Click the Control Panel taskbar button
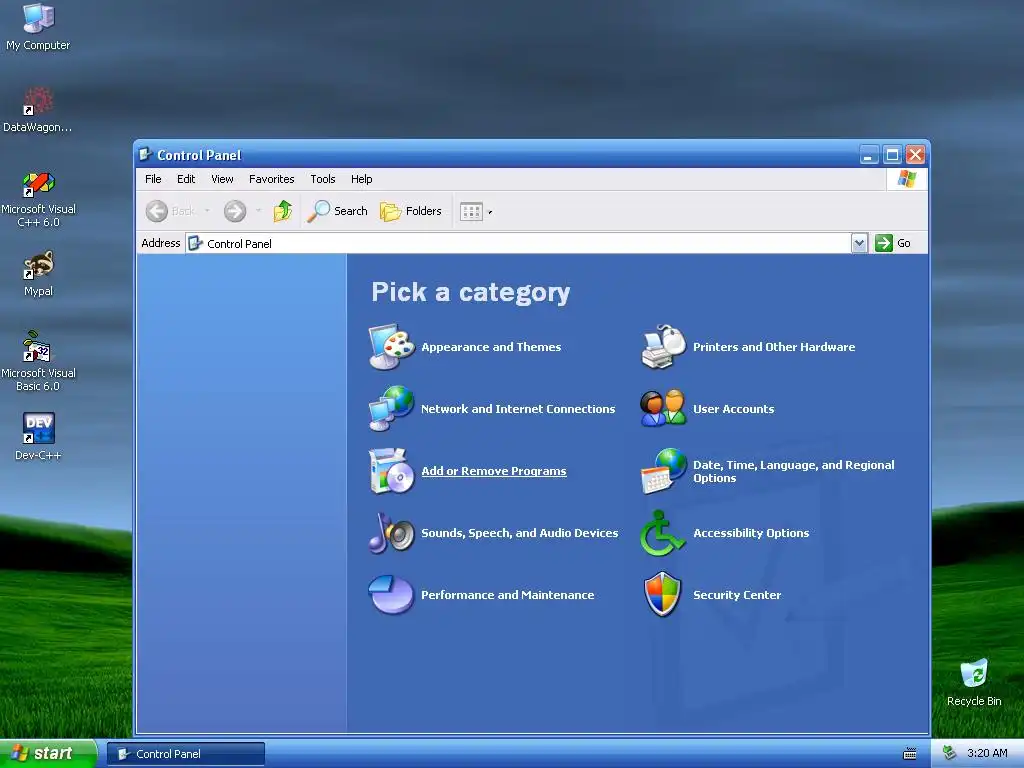This screenshot has width=1024, height=768. pos(186,754)
